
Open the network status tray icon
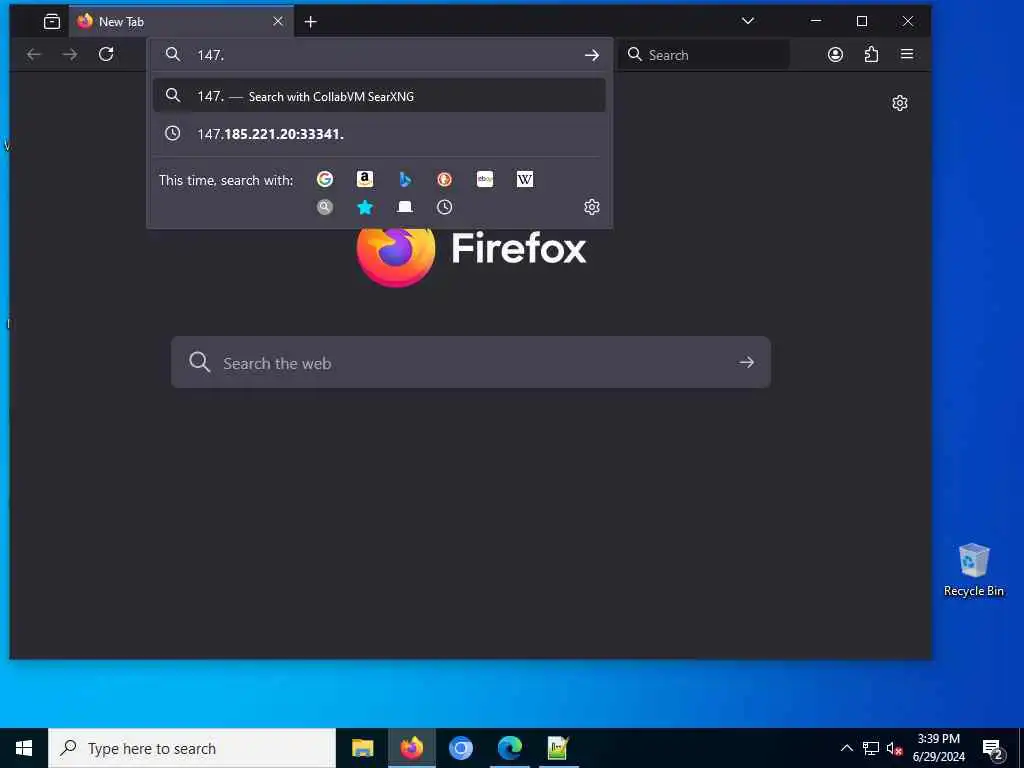pyautogui.click(x=871, y=748)
